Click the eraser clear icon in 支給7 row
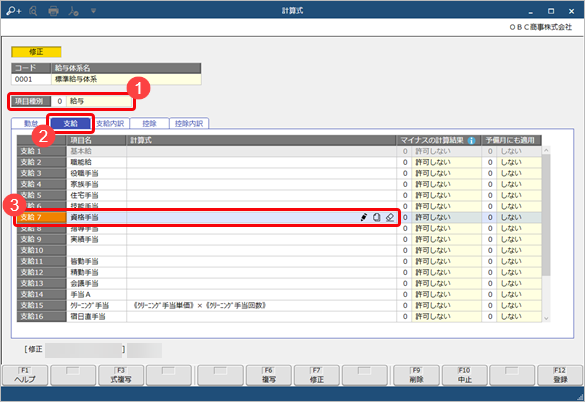 coord(390,217)
